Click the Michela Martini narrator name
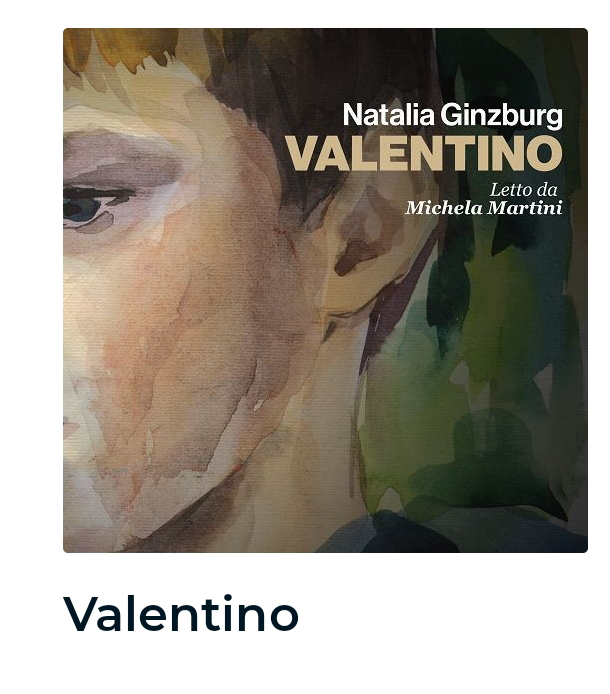This screenshot has height=694, width=610. (484, 208)
